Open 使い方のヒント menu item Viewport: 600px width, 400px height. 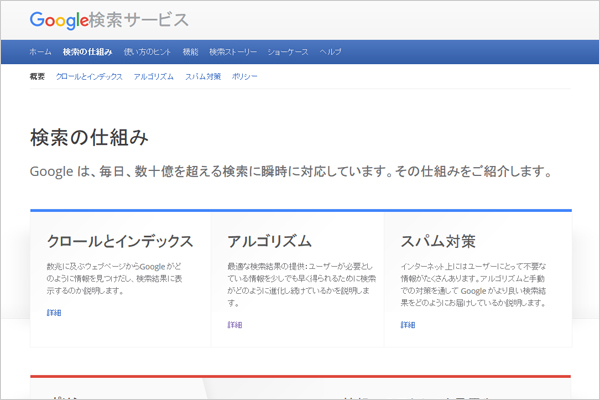pos(147,52)
